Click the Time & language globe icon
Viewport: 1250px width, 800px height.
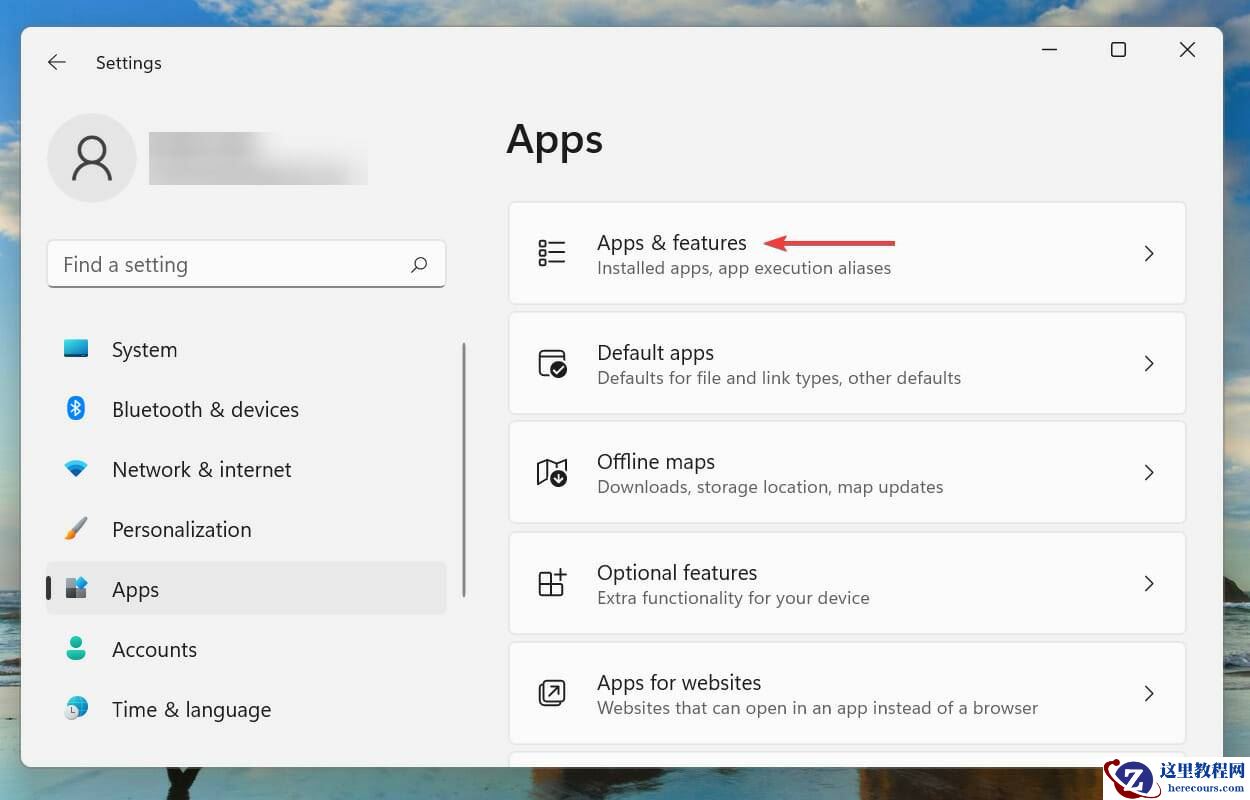point(76,709)
